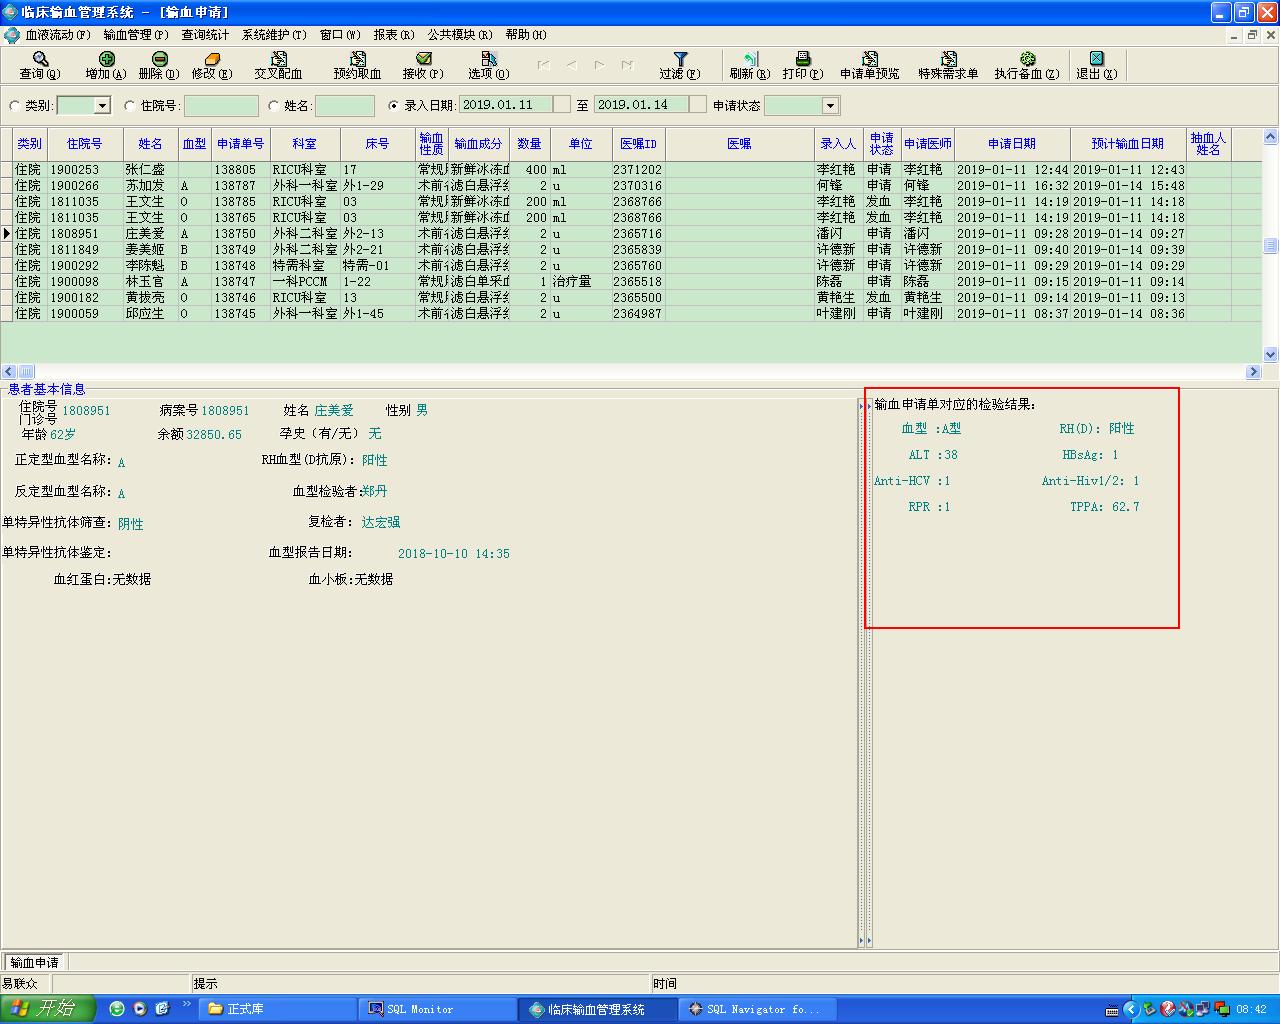Screen dimensions: 1280x1024
Task: Open the start date picker for 2019.01.11
Action: click(562, 105)
